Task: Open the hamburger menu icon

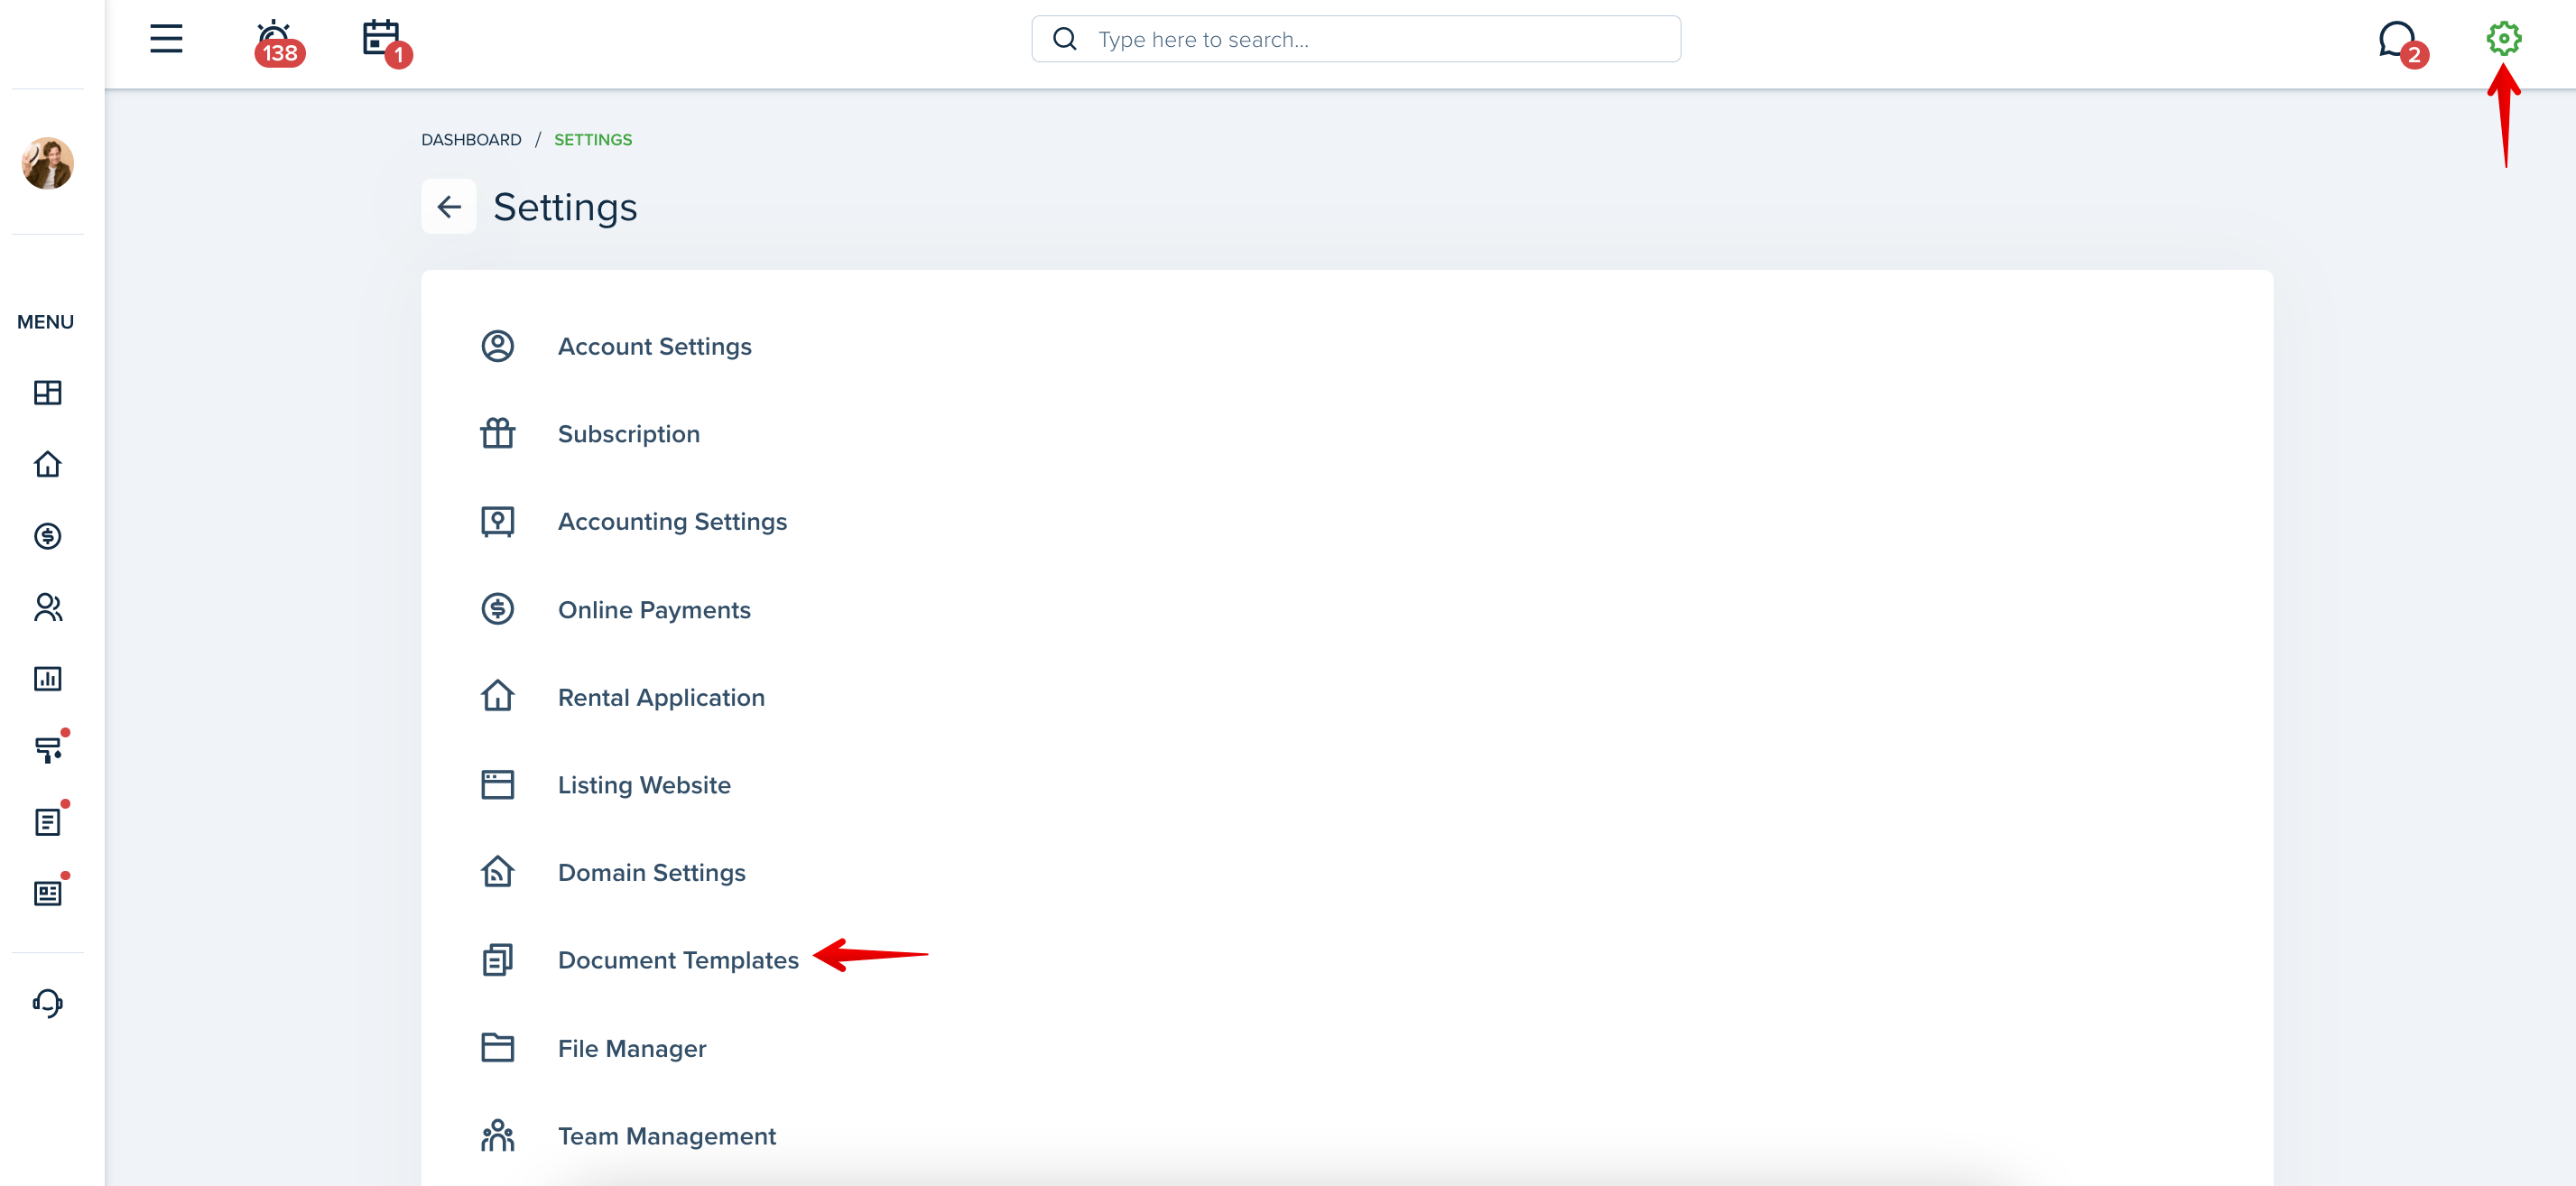Action: (166, 39)
